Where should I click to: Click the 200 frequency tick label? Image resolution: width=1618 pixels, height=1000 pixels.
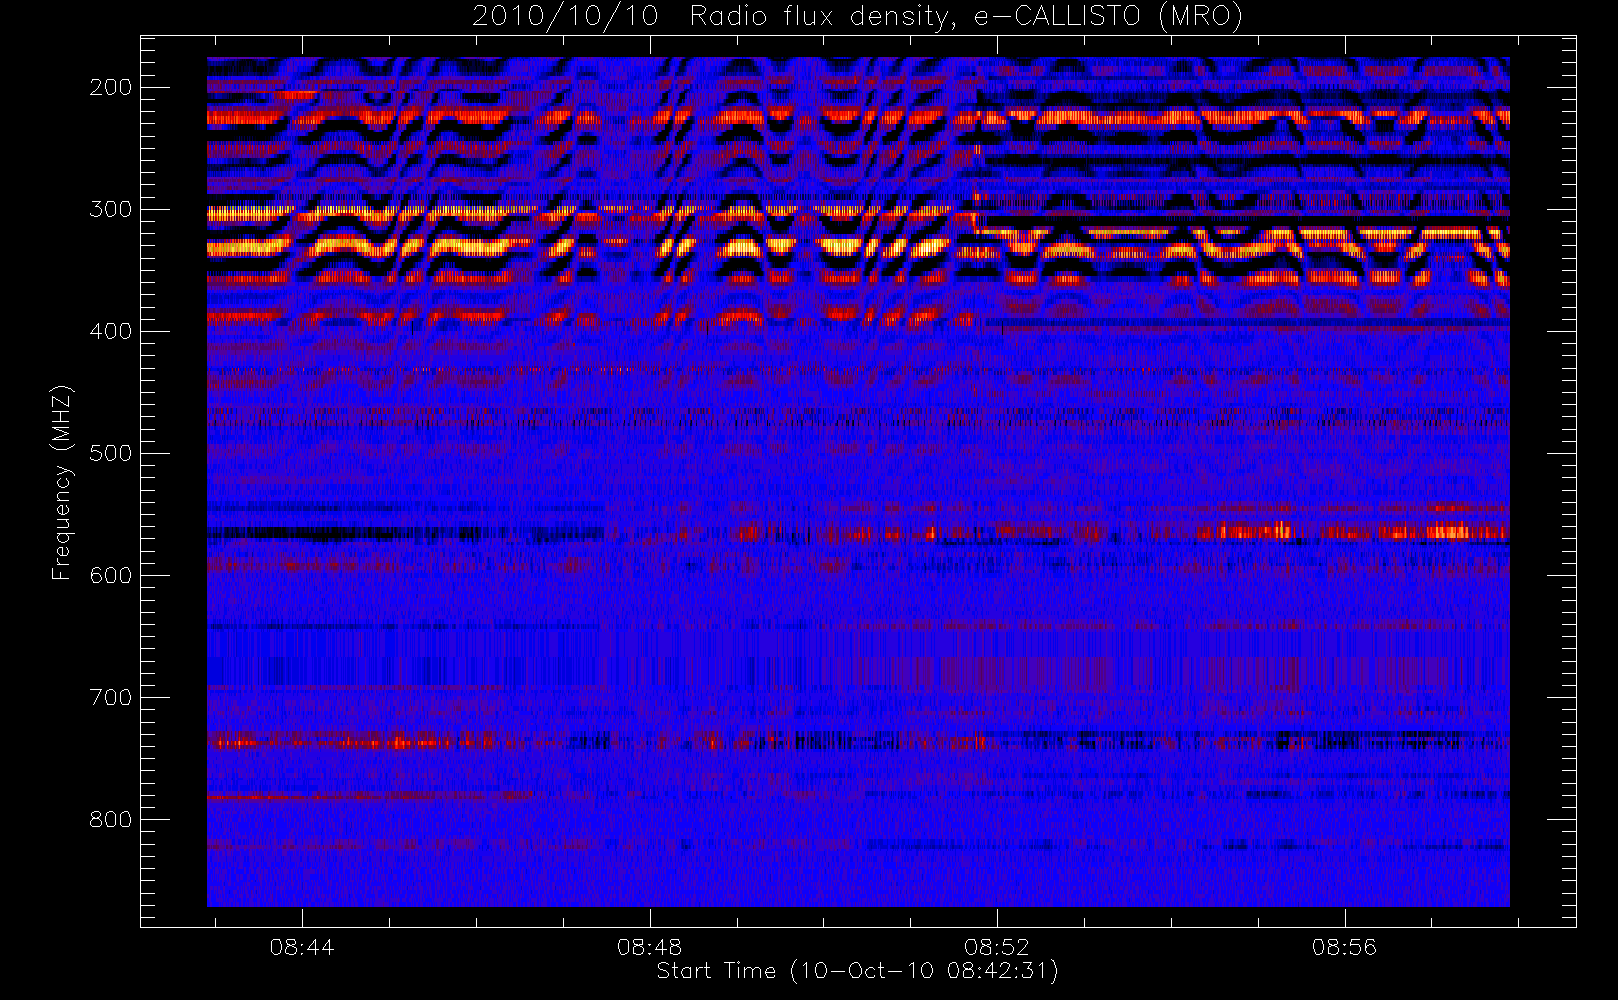(x=111, y=87)
